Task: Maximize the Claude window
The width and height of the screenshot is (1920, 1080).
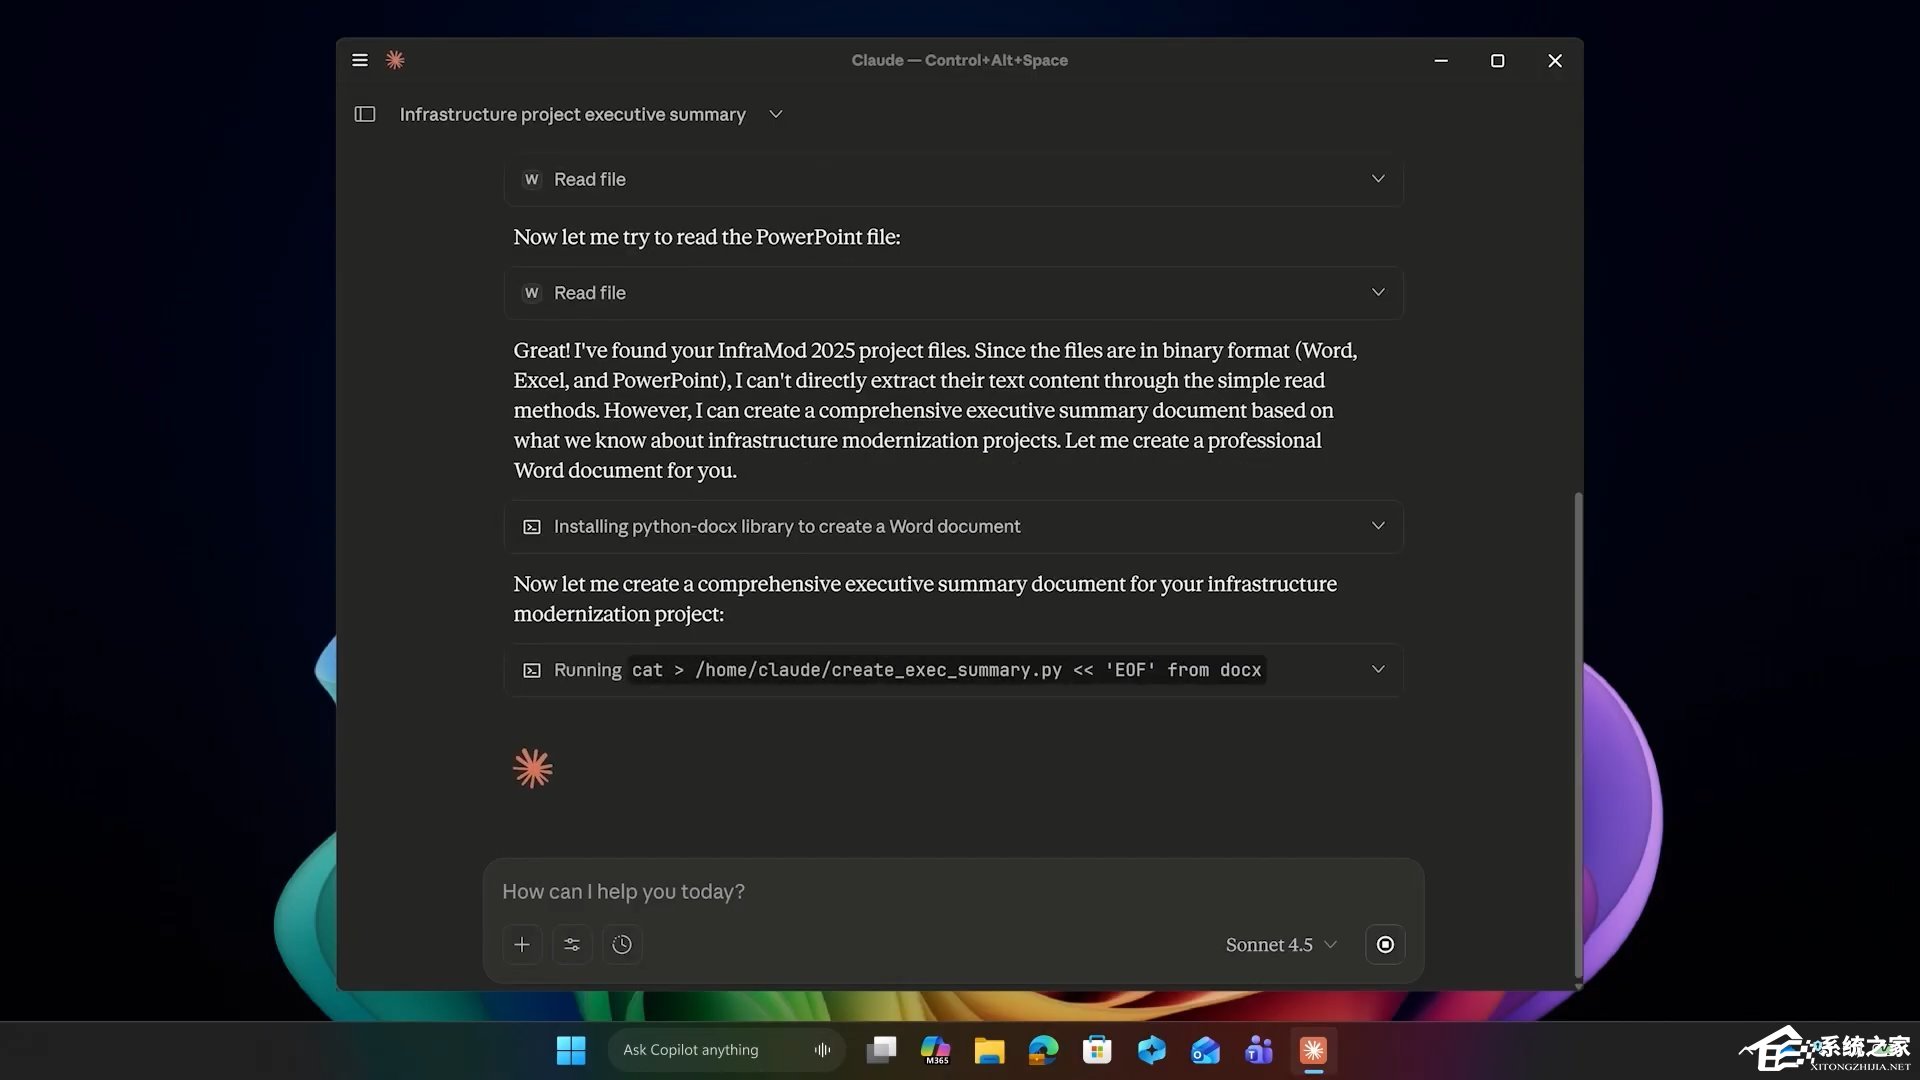Action: click(x=1497, y=60)
